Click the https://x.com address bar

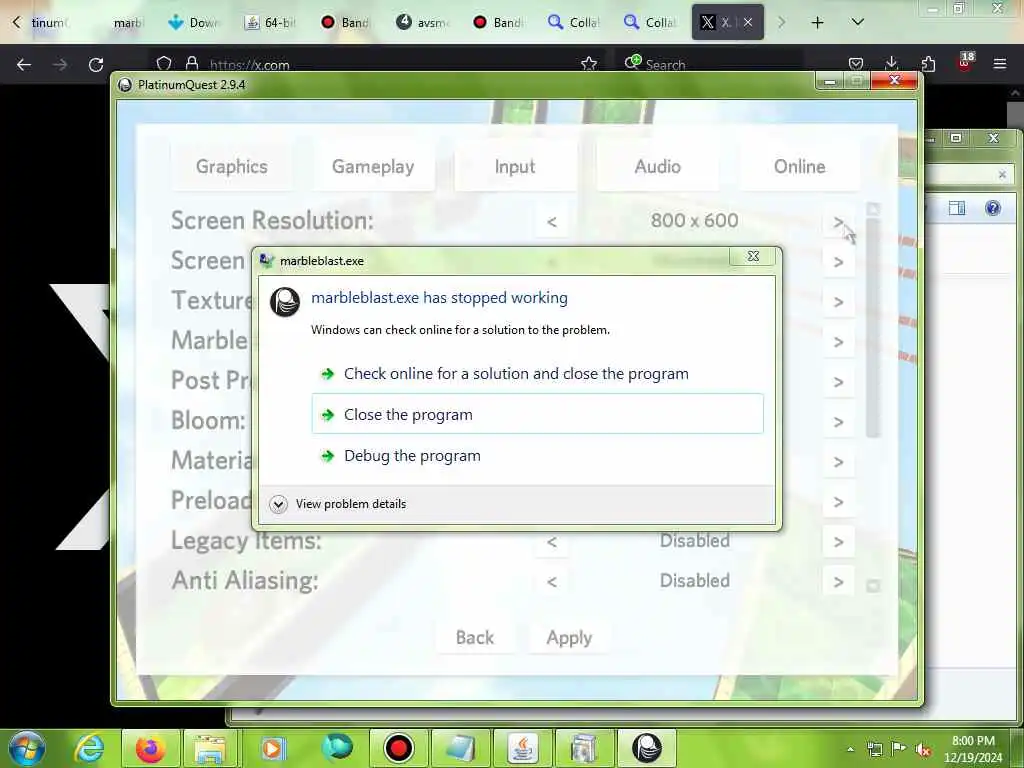pyautogui.click(x=379, y=65)
